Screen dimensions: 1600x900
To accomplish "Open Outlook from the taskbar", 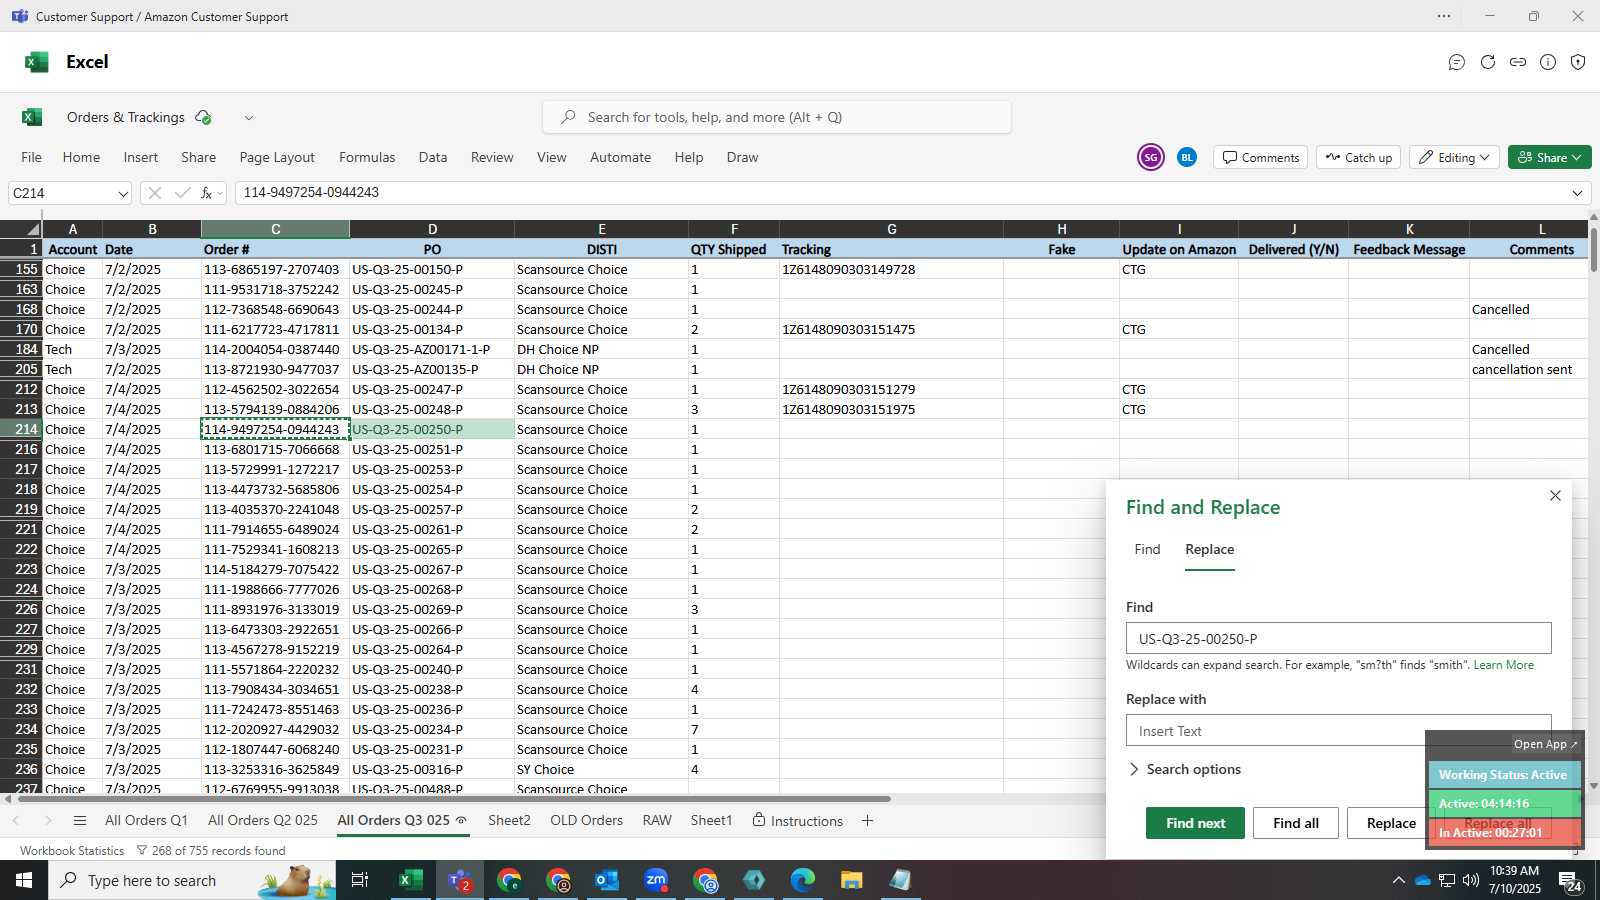I will pos(607,880).
